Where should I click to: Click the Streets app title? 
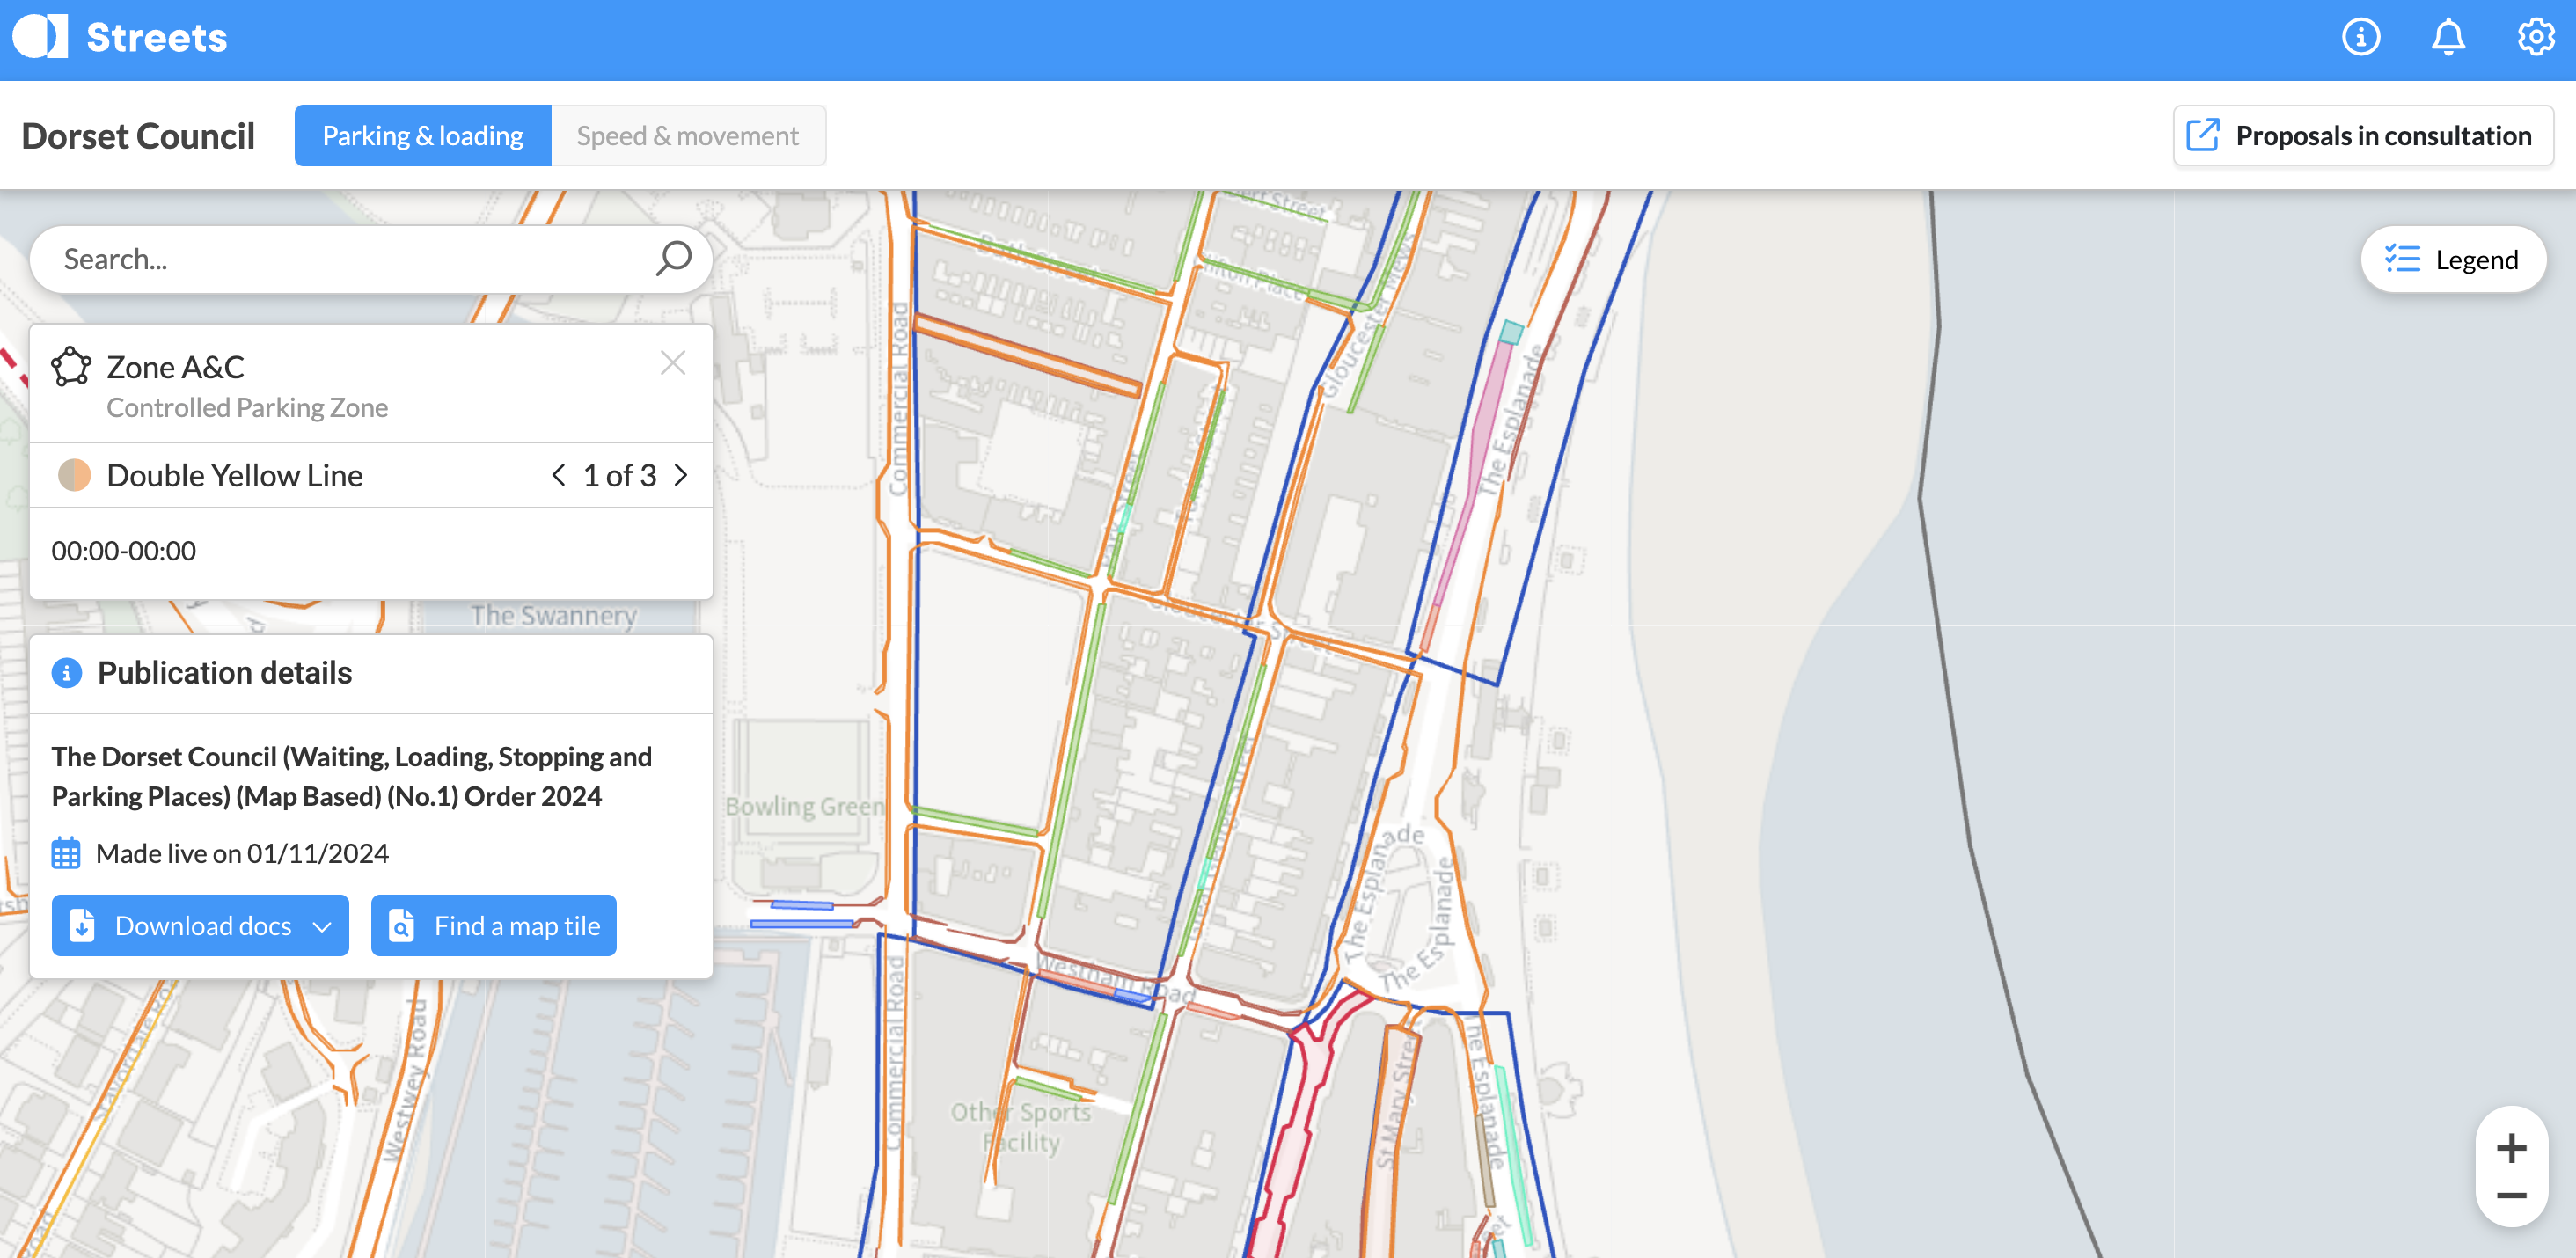[157, 37]
